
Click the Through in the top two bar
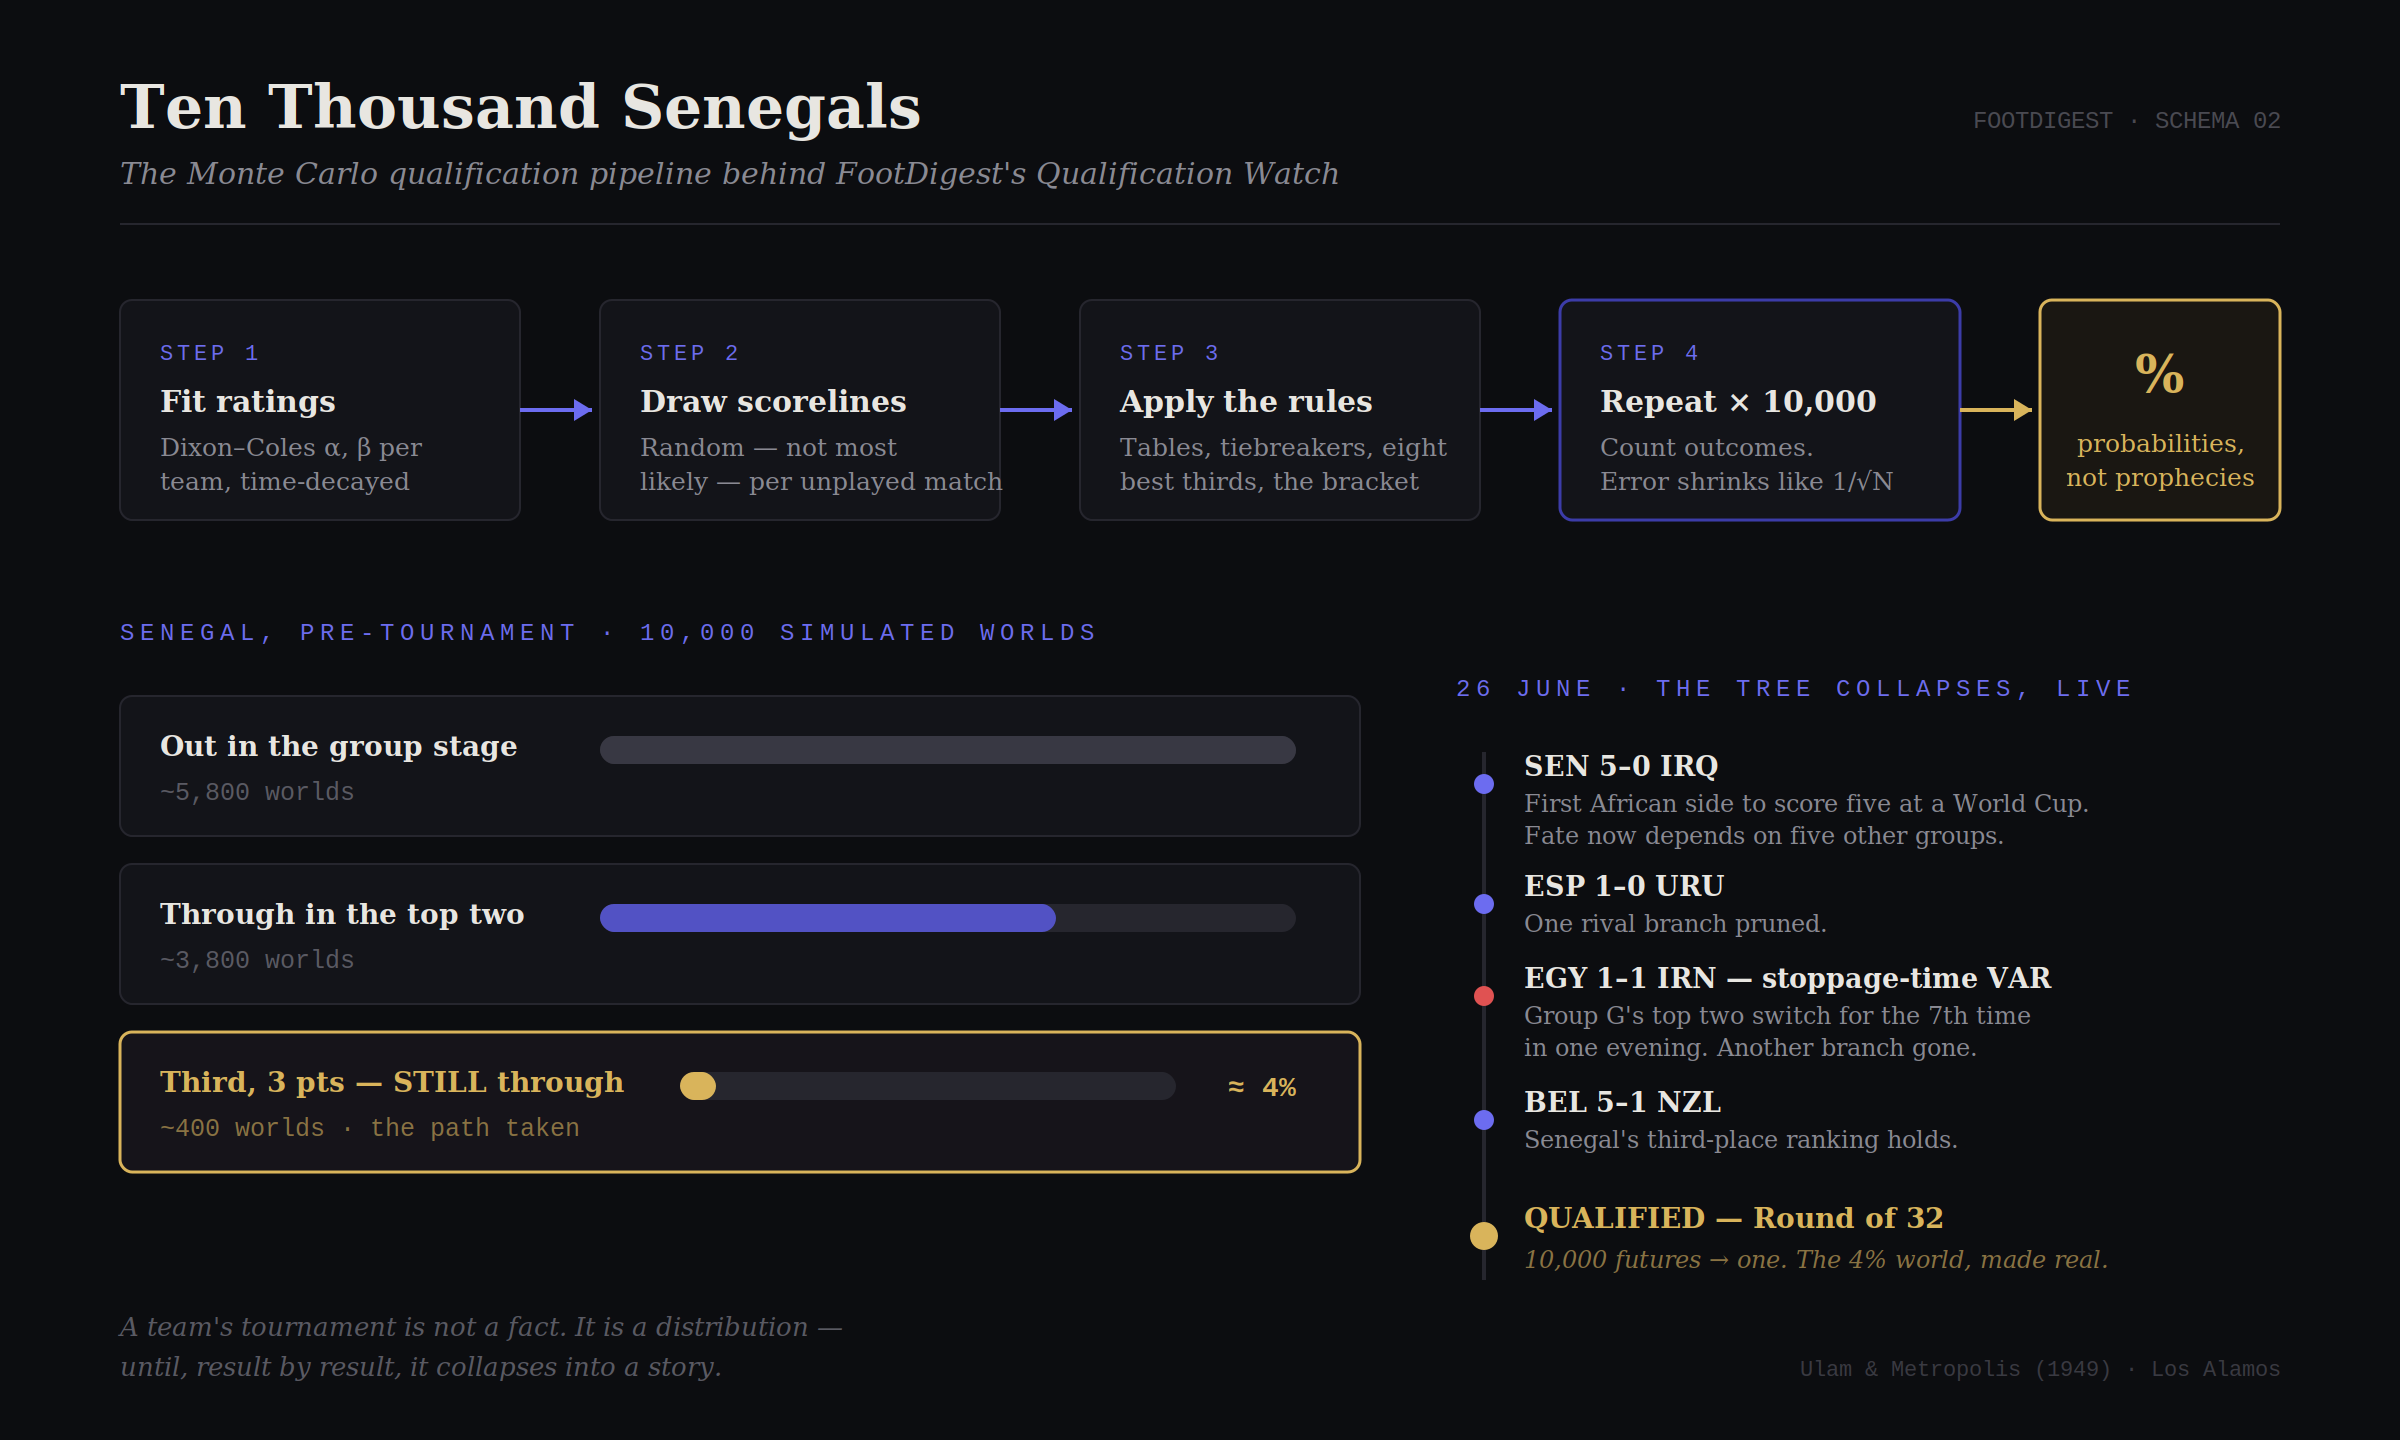click(948, 918)
